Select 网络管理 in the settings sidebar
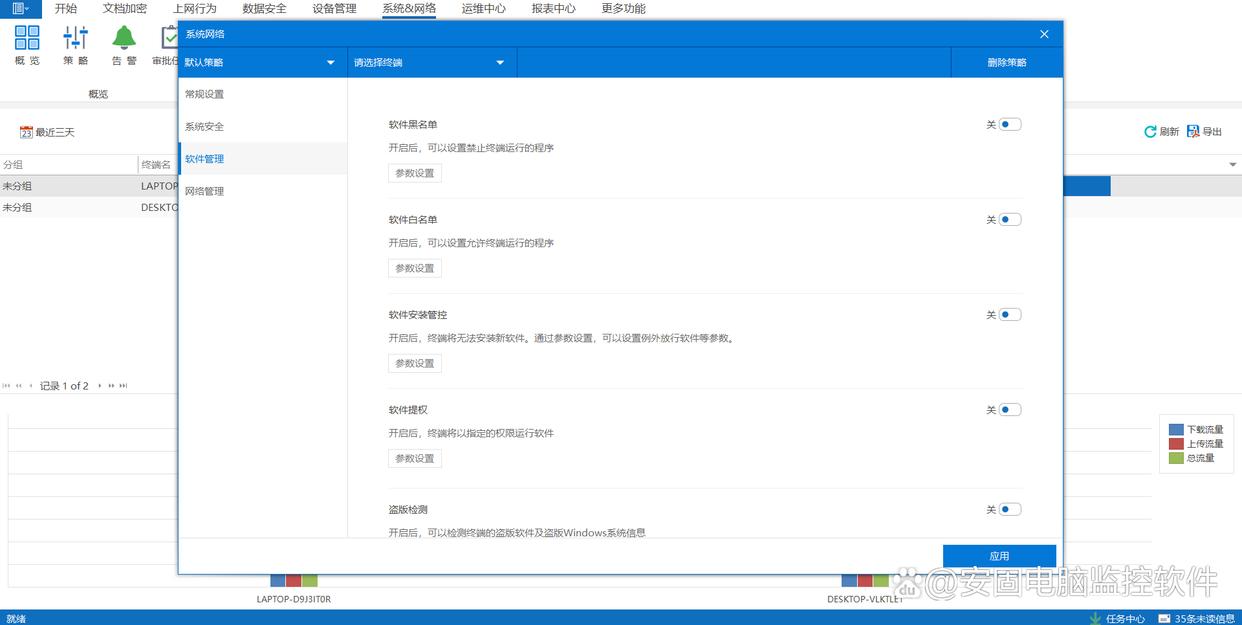Viewport: 1242px width, 625px height. [x=205, y=191]
